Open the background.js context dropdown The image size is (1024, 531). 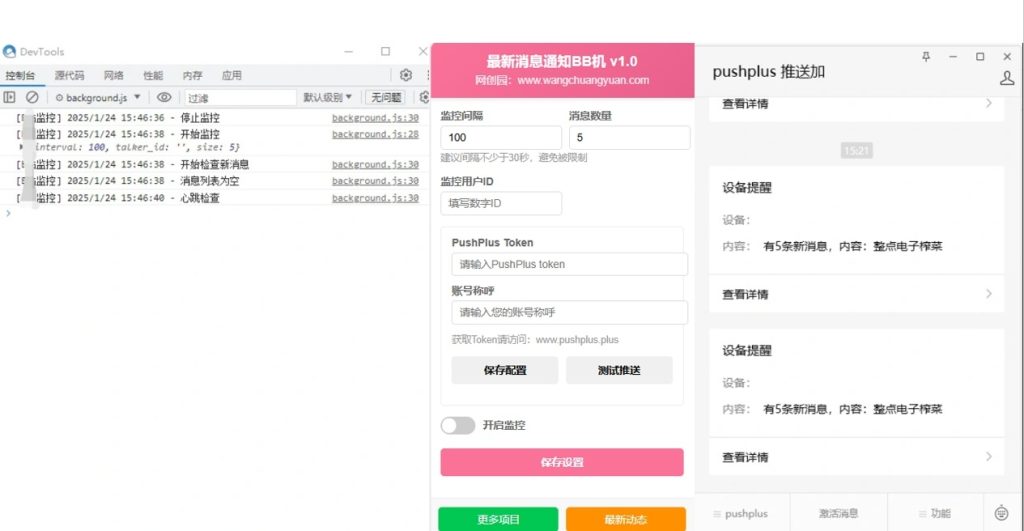(x=98, y=97)
